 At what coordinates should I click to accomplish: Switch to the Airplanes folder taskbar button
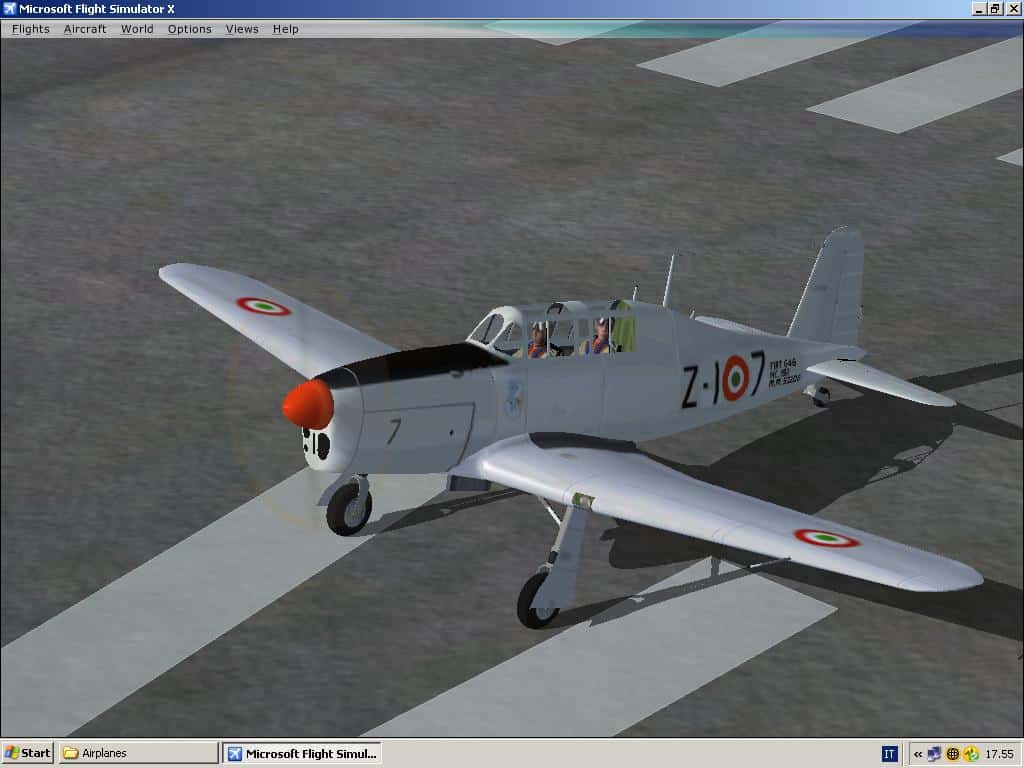(138, 753)
